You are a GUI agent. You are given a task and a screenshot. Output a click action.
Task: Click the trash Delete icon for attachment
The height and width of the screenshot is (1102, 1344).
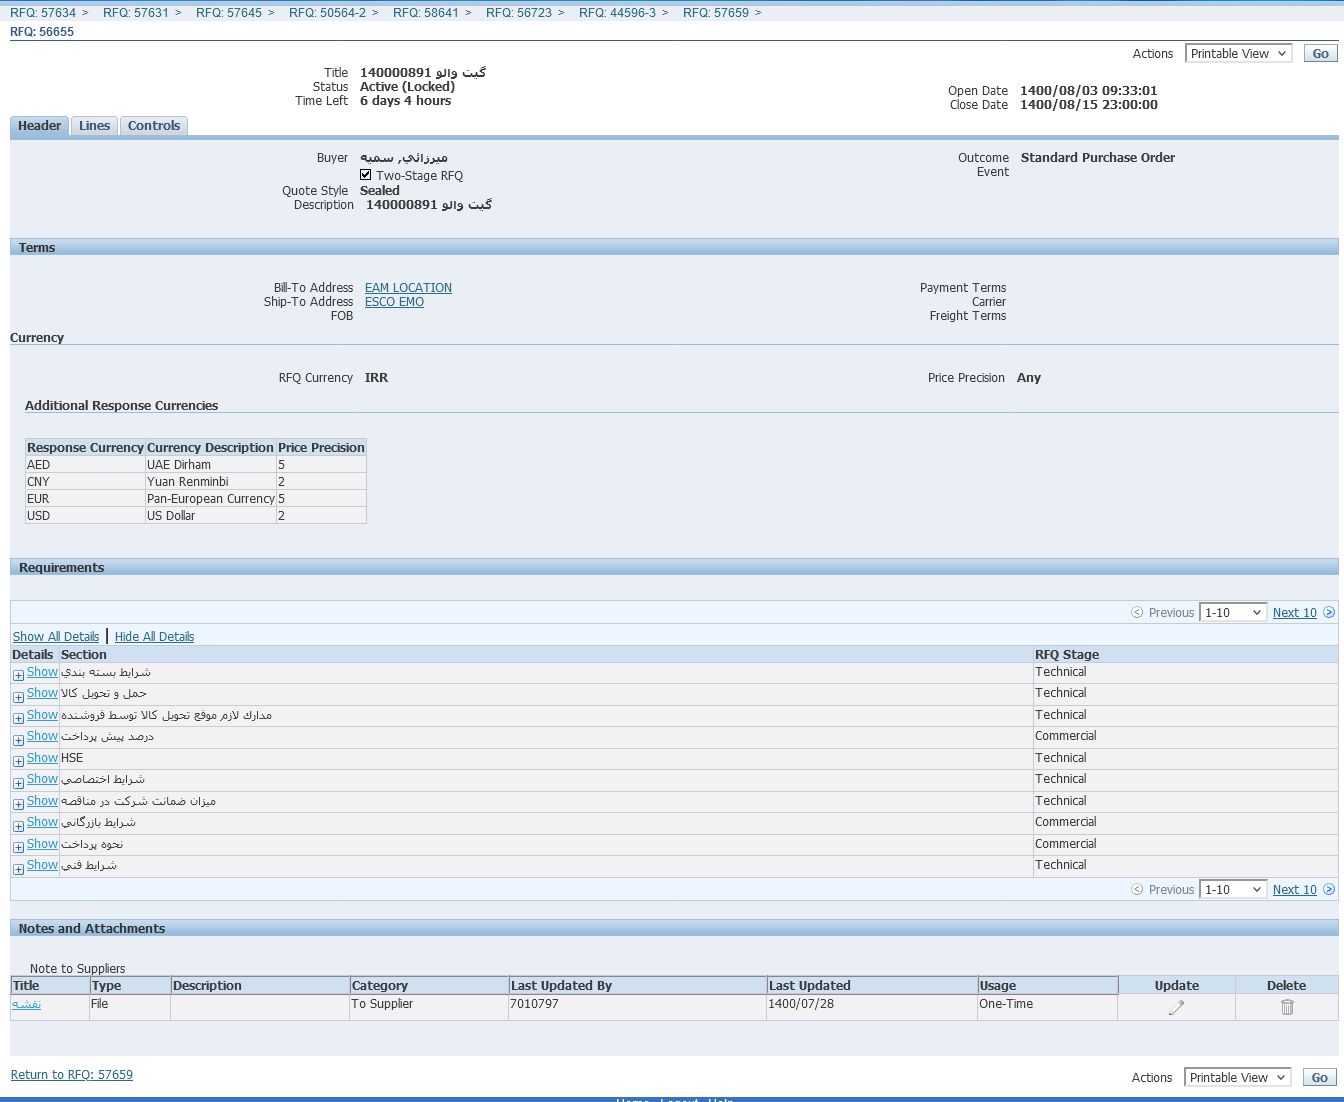pos(1287,1007)
